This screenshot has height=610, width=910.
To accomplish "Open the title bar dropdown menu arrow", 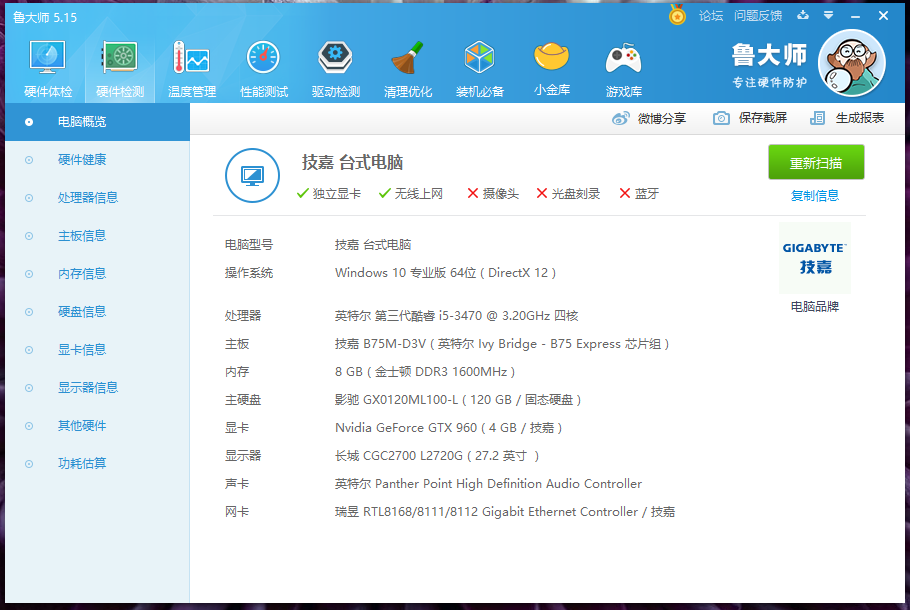I will (829, 16).
